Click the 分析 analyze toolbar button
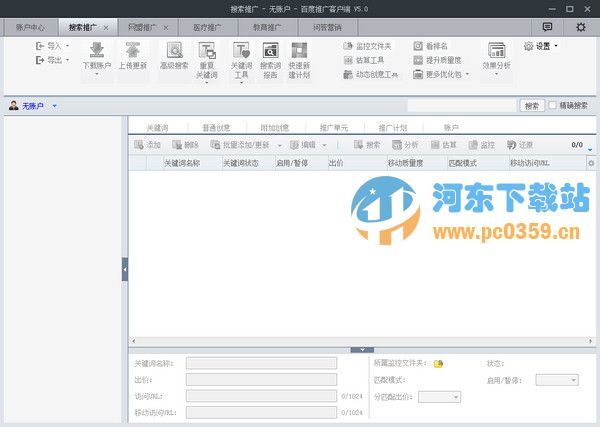The image size is (600, 427). 405,145
